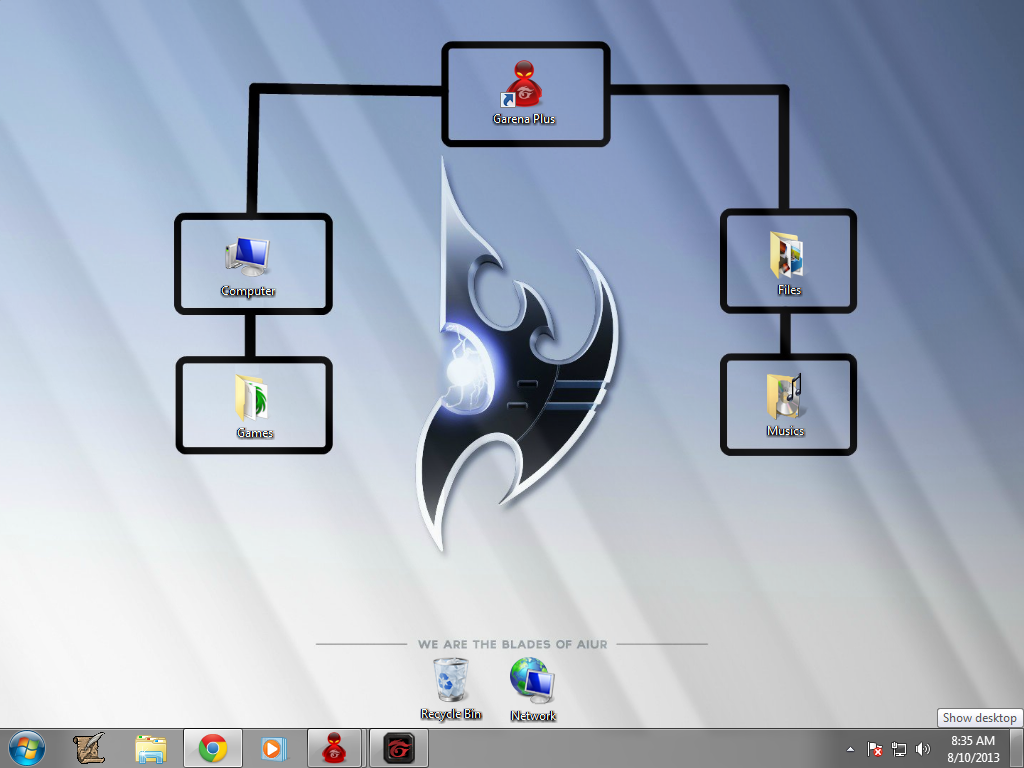Click the Recycle Bin label text
The image size is (1024, 768).
(x=451, y=714)
